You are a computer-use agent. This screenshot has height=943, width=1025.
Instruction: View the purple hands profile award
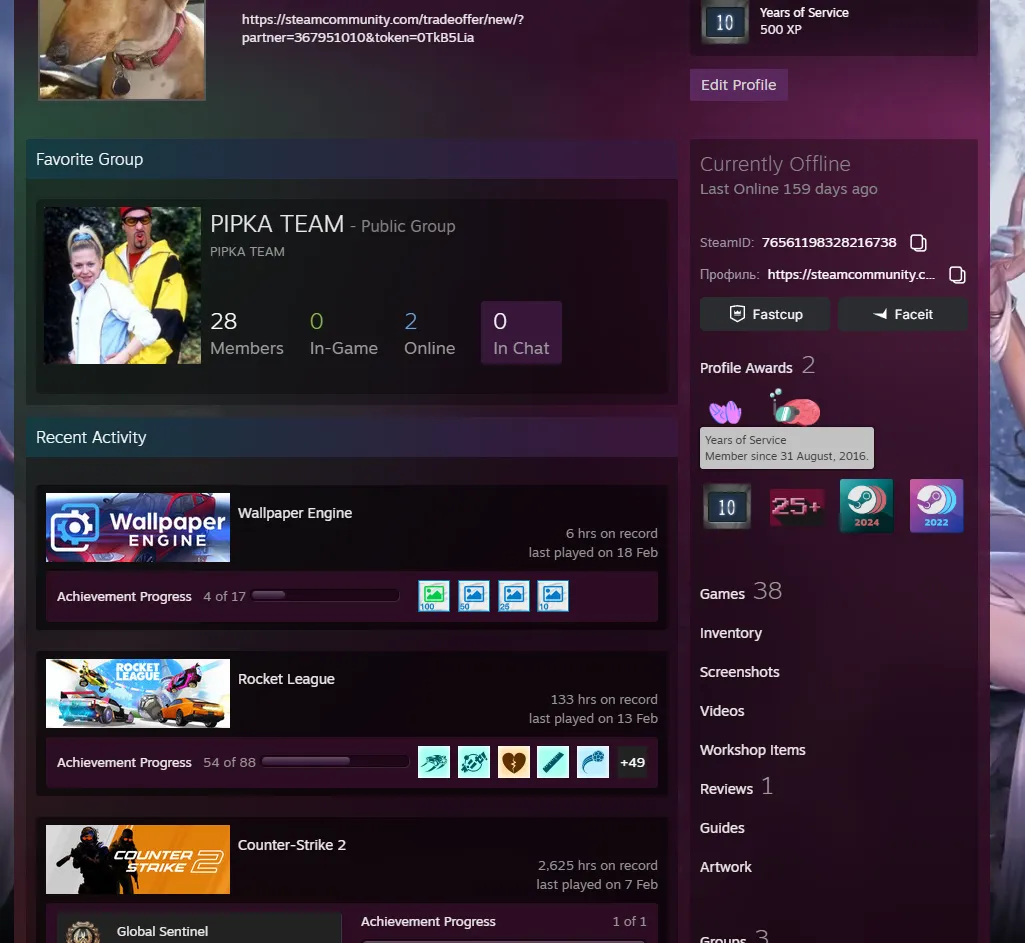(x=726, y=412)
